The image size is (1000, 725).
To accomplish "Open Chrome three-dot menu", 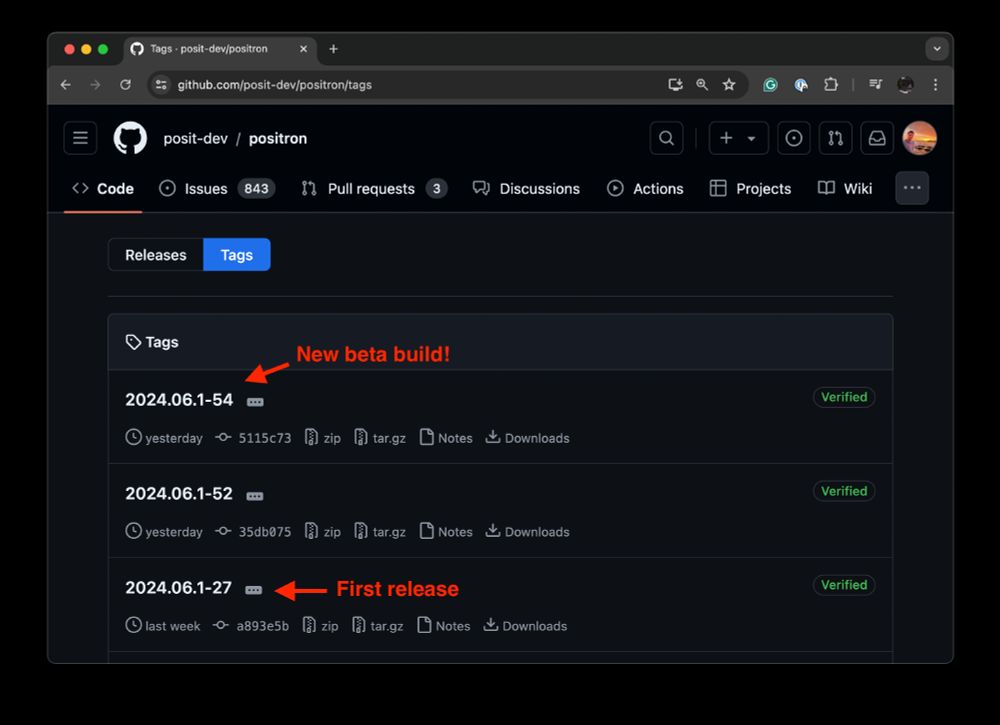I will 935,85.
